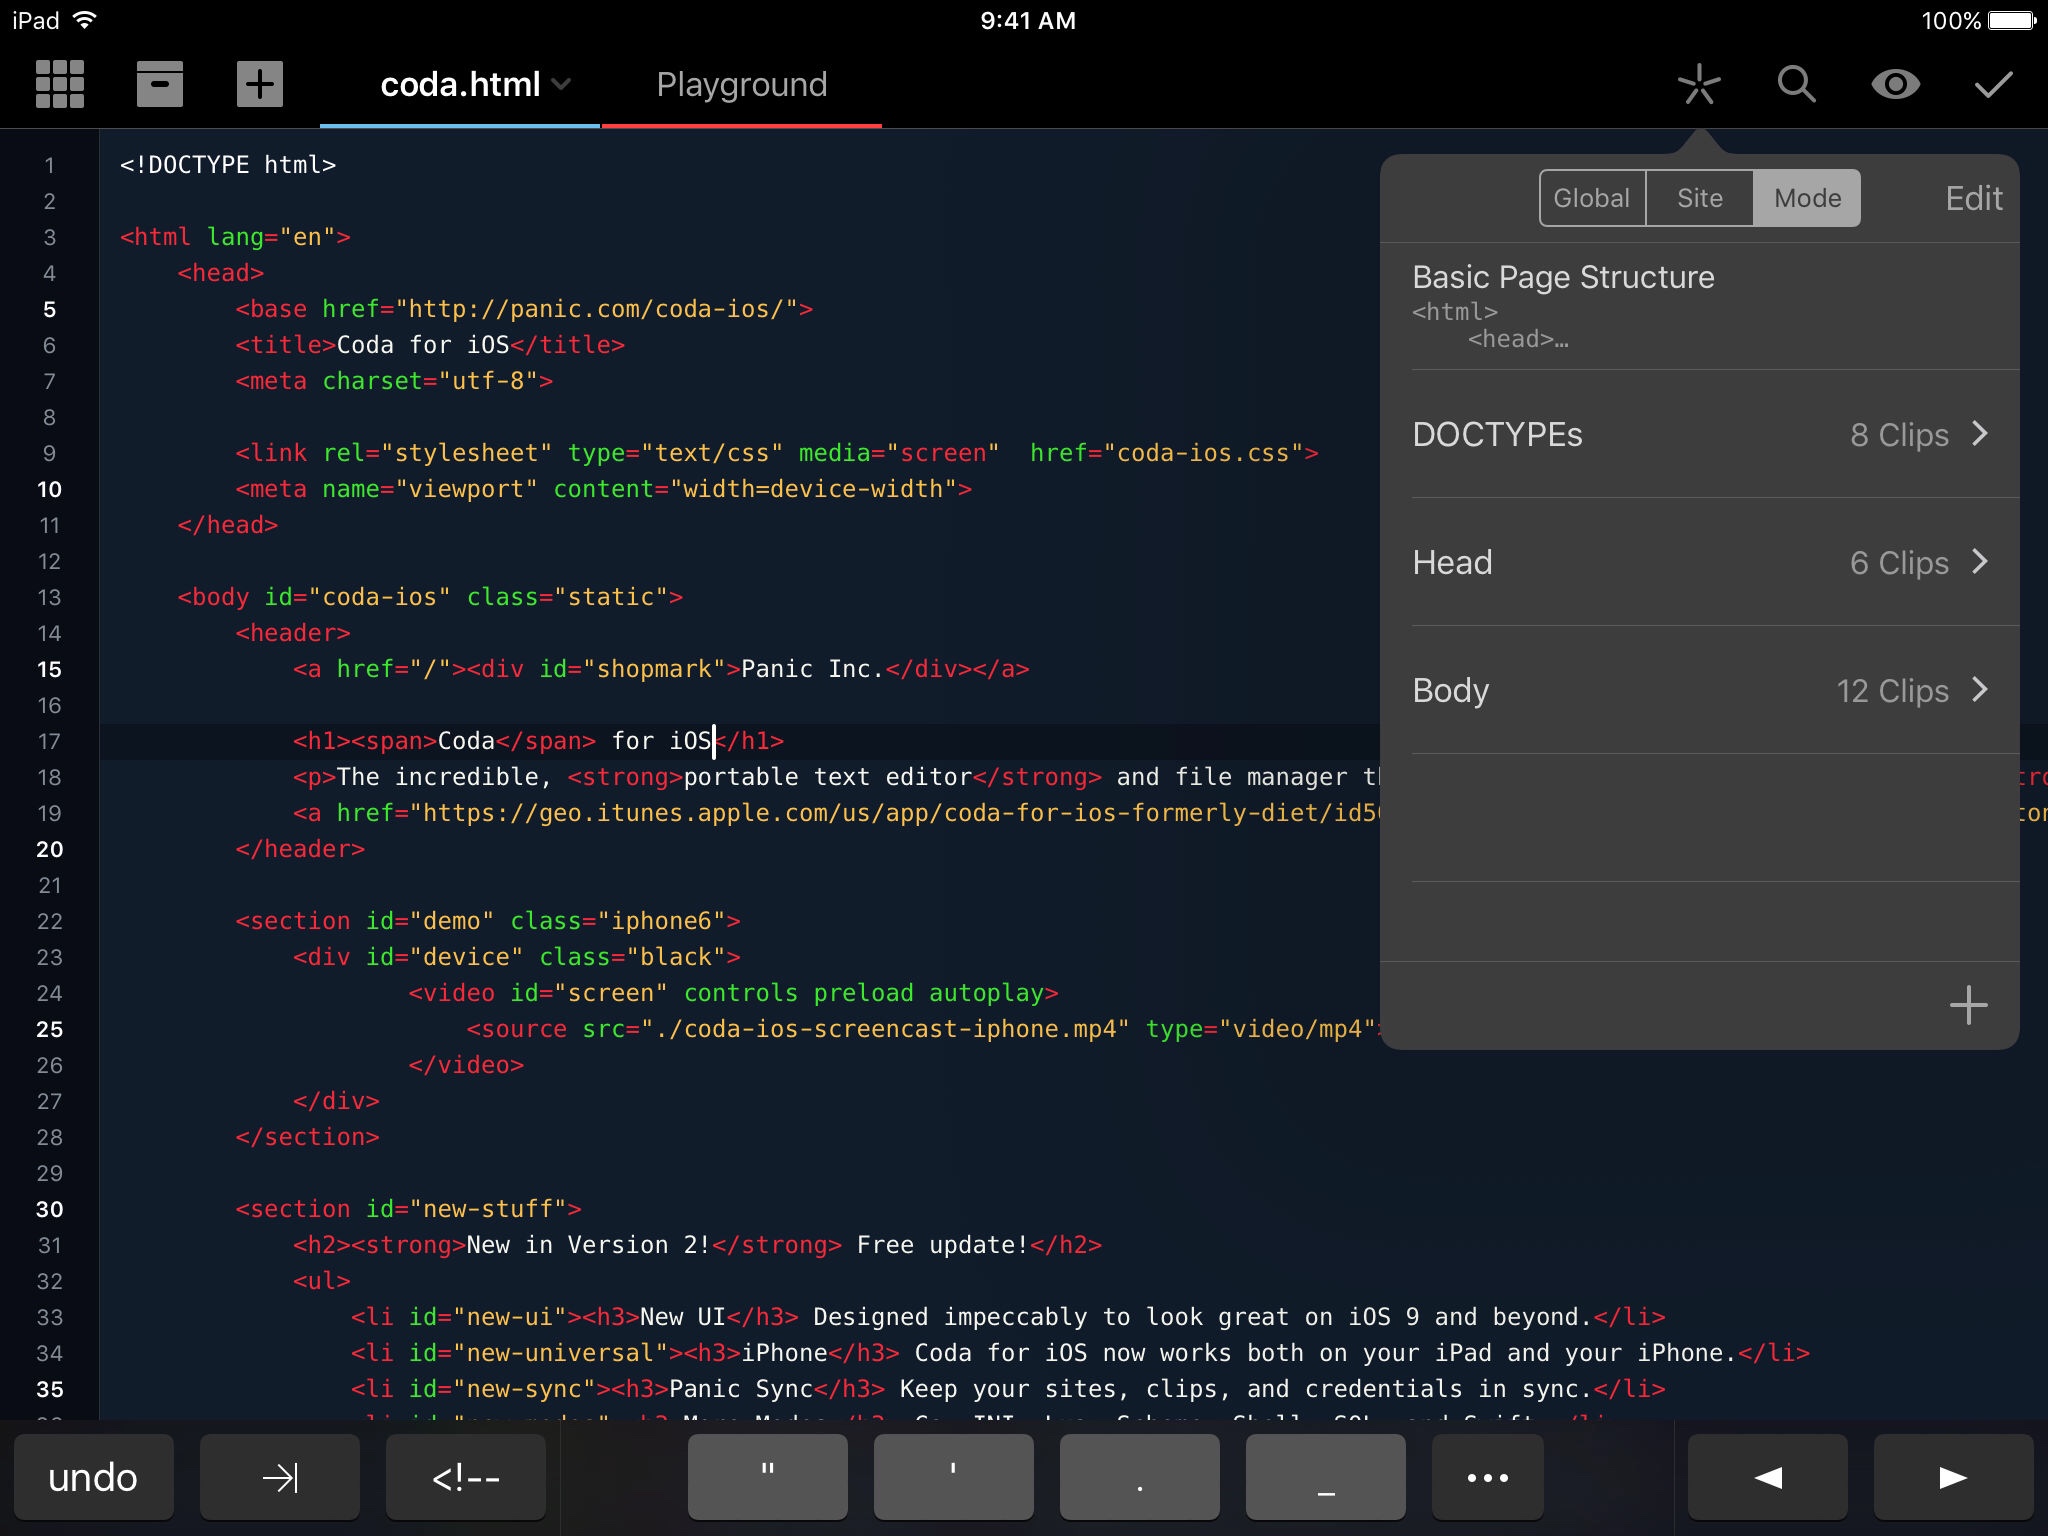This screenshot has height=1536, width=2048.
Task: Open the coda.html tab dropdown arrow
Action: click(x=562, y=85)
